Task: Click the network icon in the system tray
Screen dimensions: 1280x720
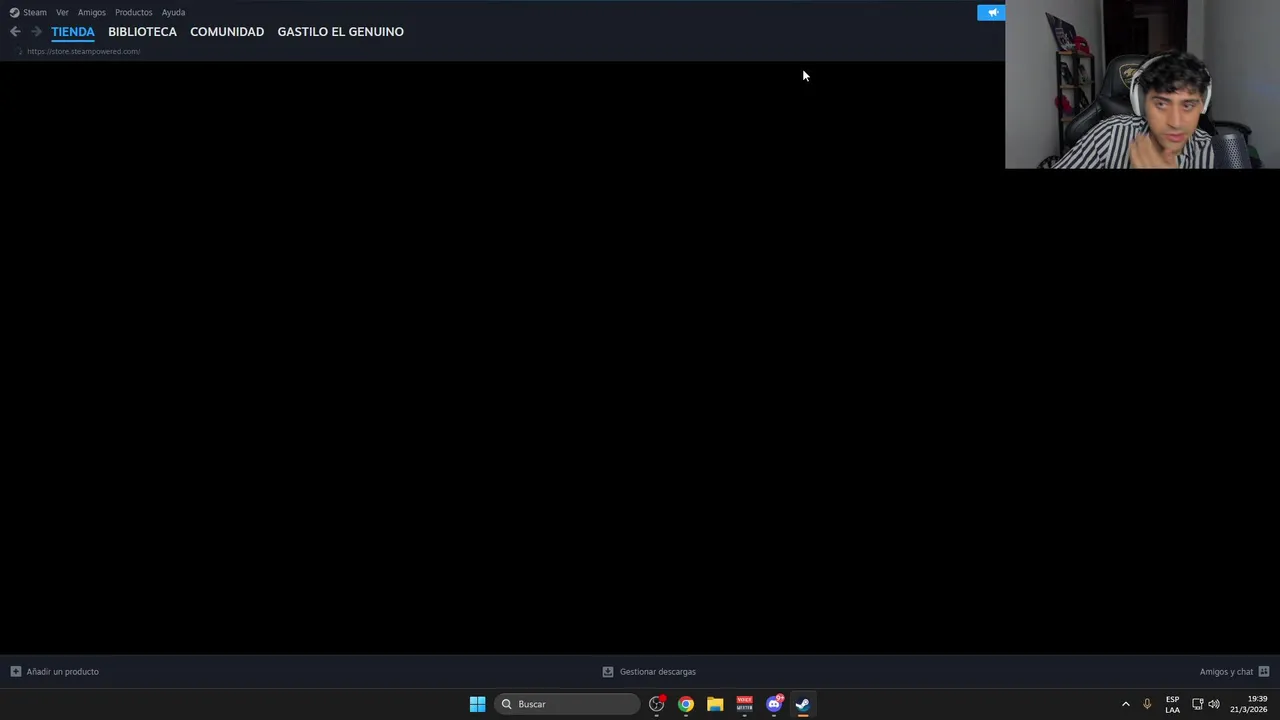Action: click(1197, 704)
